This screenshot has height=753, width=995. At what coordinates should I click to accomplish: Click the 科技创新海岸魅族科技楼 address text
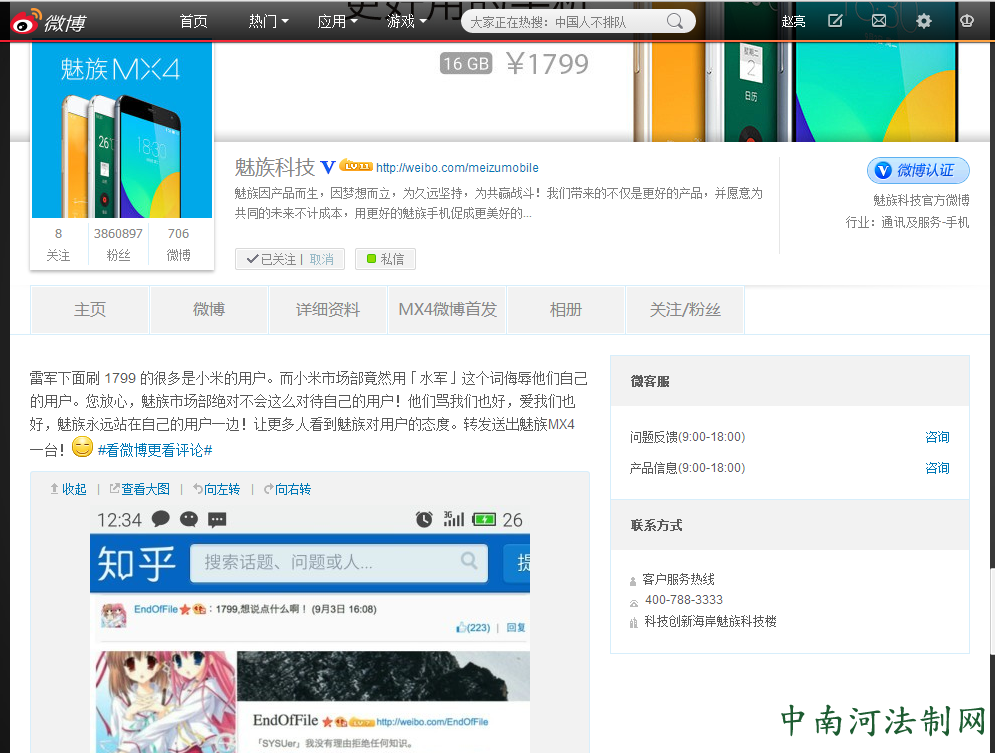(710, 621)
